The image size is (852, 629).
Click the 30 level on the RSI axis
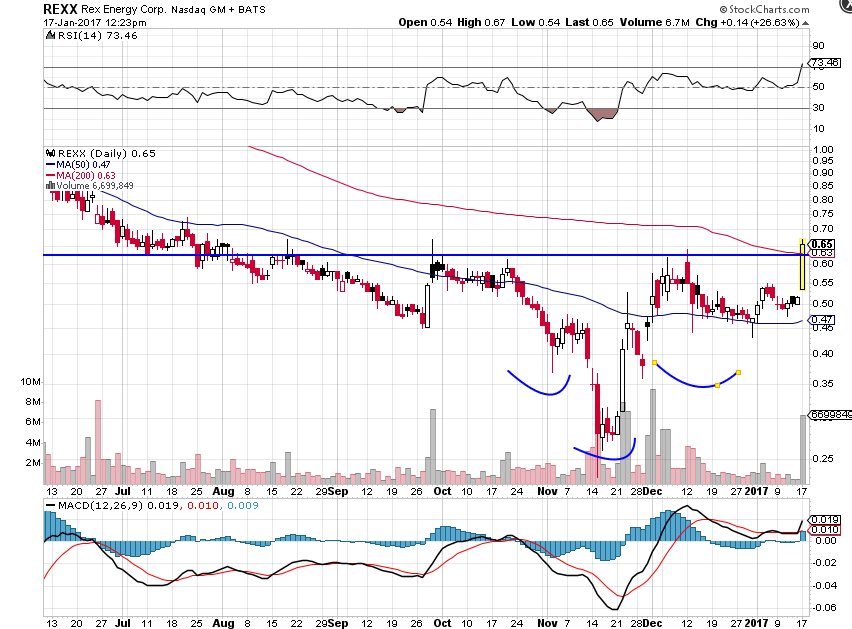pyautogui.click(x=818, y=108)
